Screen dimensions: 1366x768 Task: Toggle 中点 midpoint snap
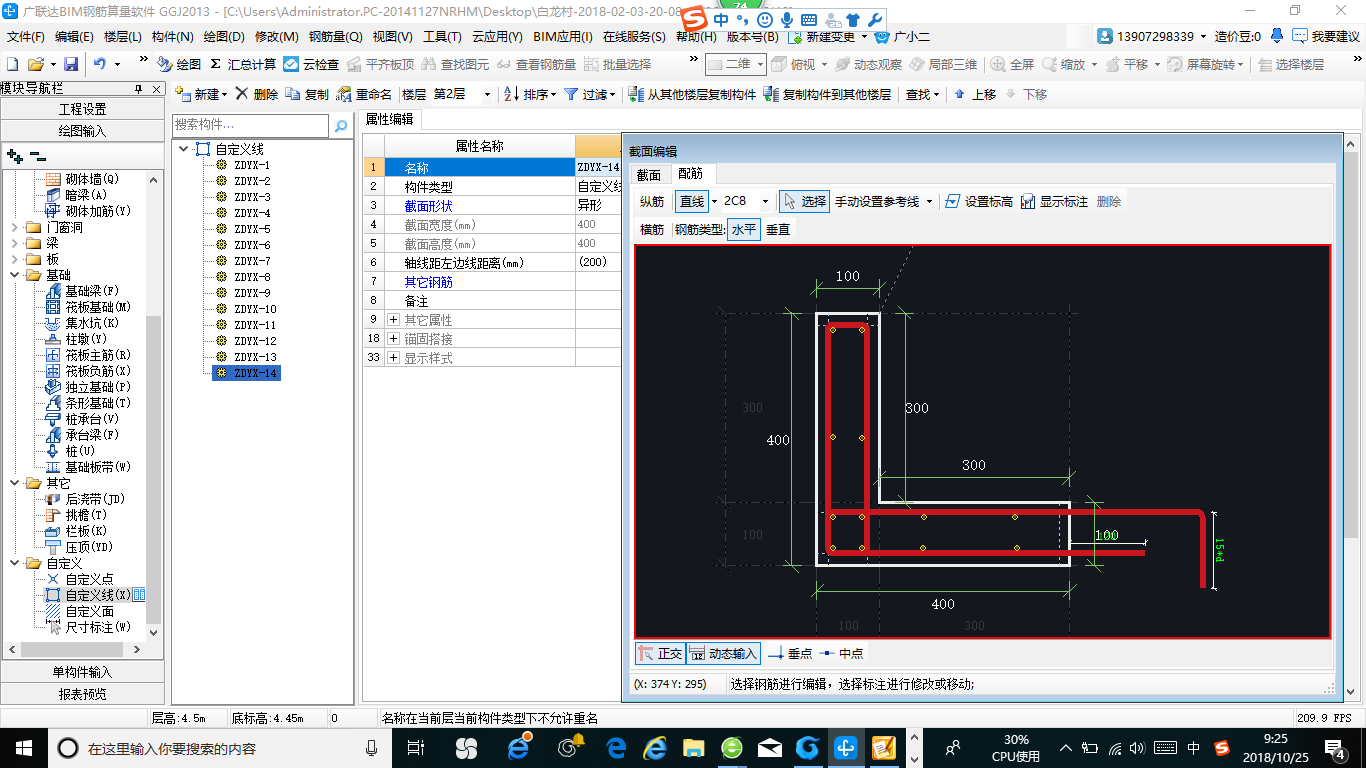click(841, 653)
